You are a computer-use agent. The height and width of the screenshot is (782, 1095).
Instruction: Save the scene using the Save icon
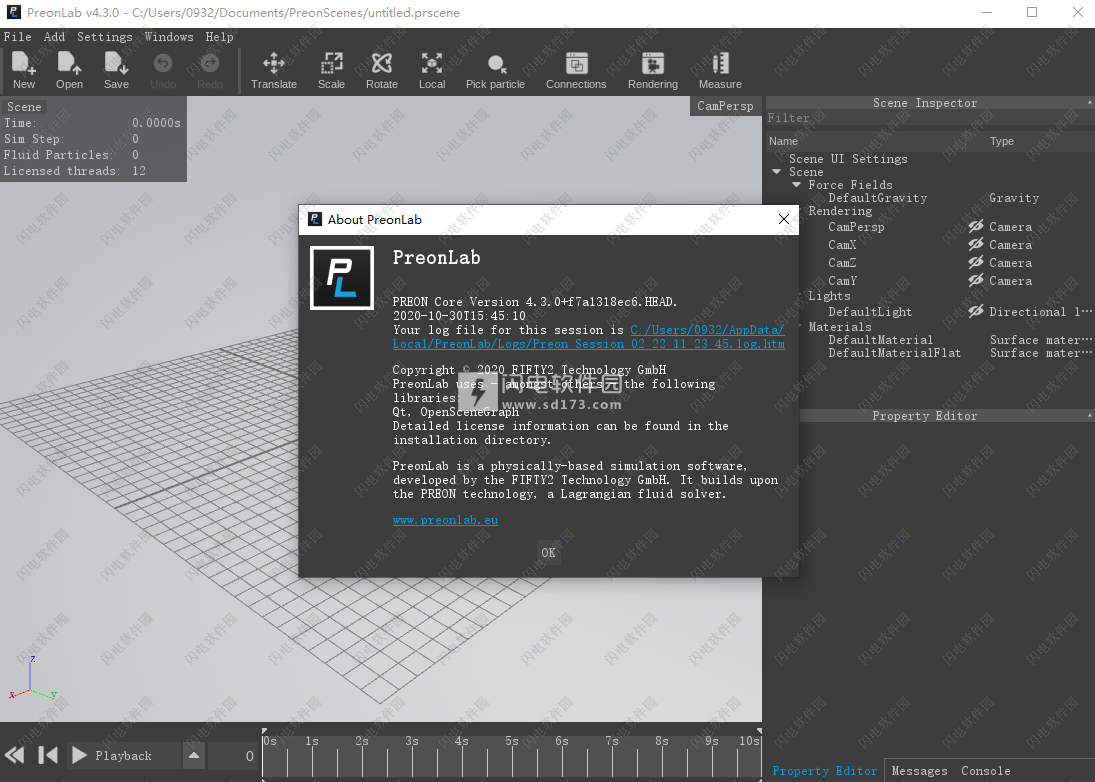click(116, 71)
